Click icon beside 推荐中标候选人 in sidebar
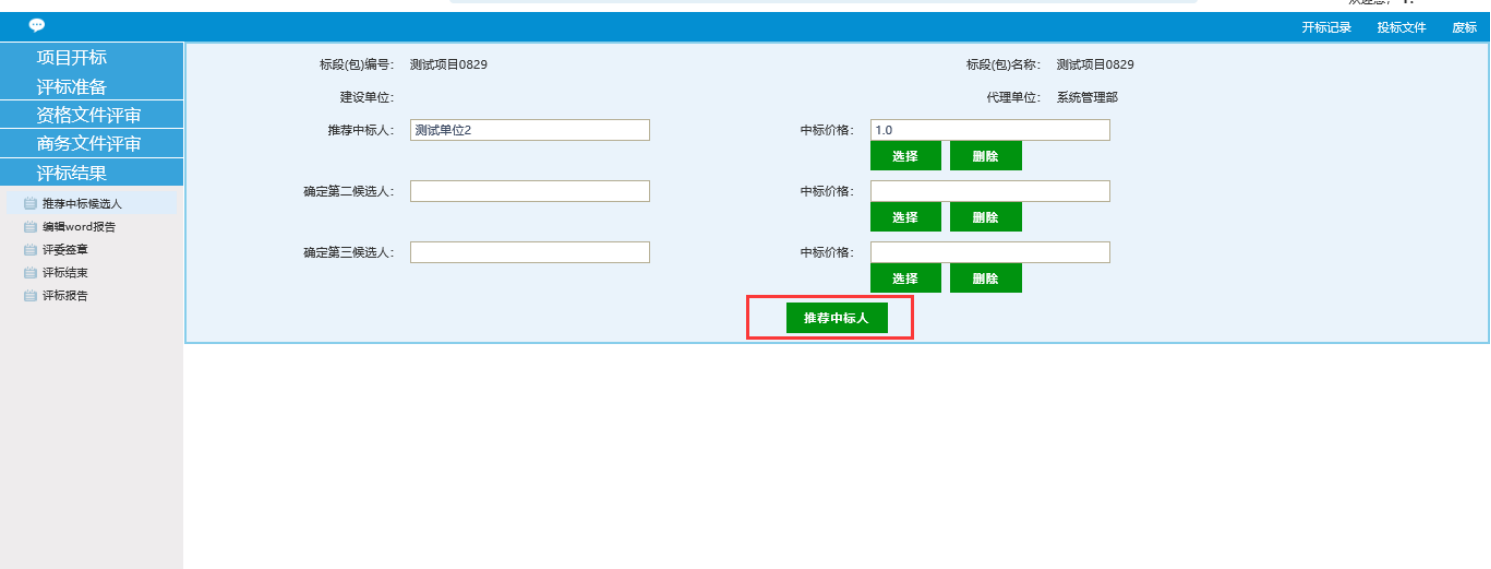 tap(30, 204)
